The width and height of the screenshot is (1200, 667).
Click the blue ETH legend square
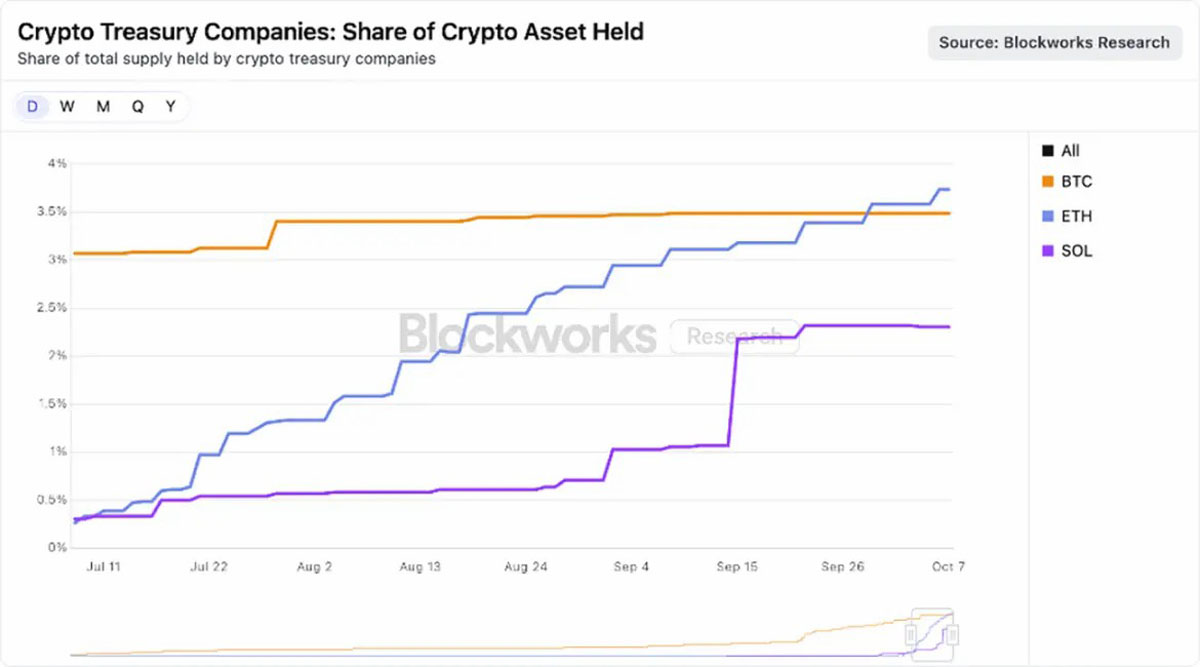[1046, 216]
